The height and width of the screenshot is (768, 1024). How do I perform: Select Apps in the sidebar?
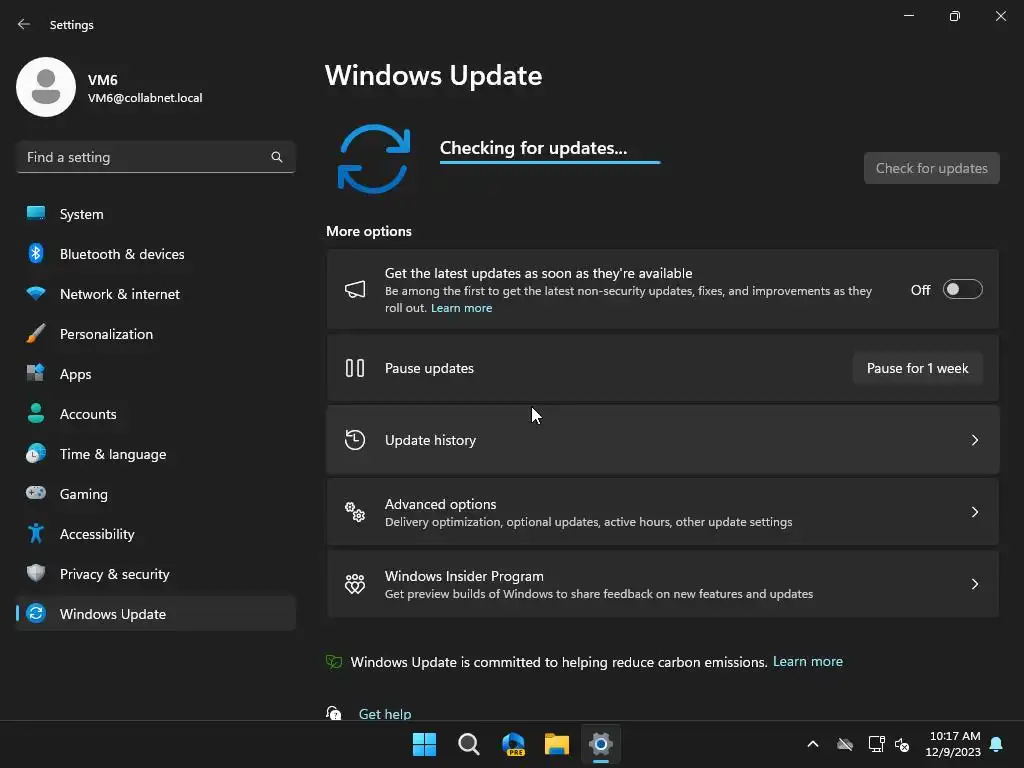(x=155, y=374)
